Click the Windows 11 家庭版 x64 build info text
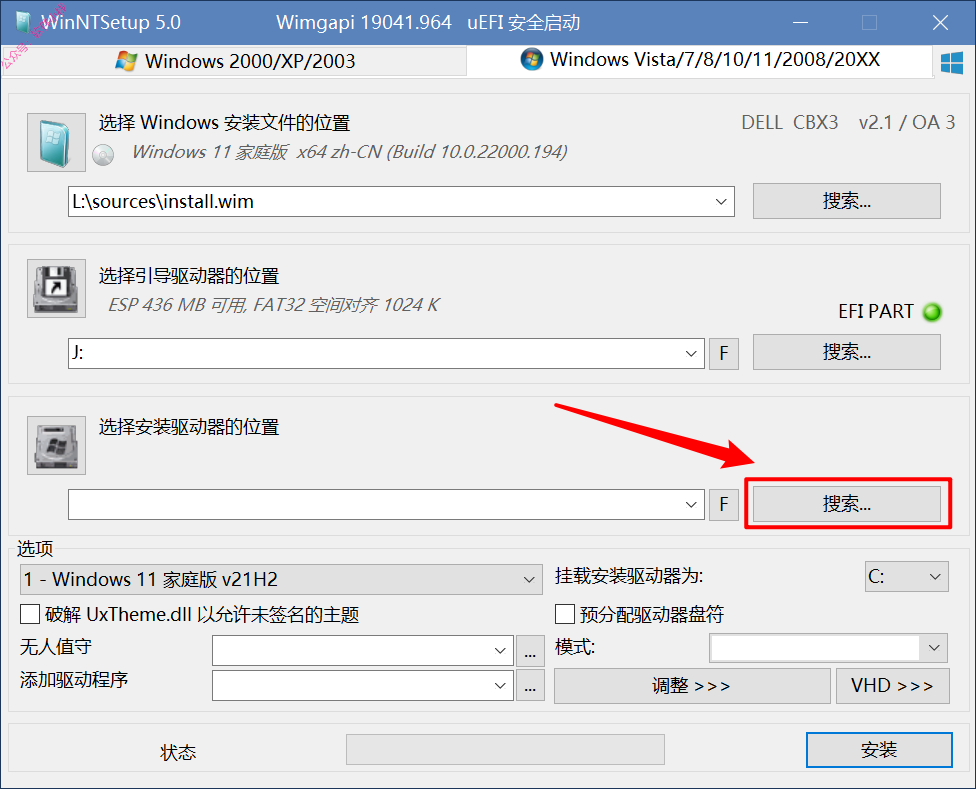 point(350,152)
